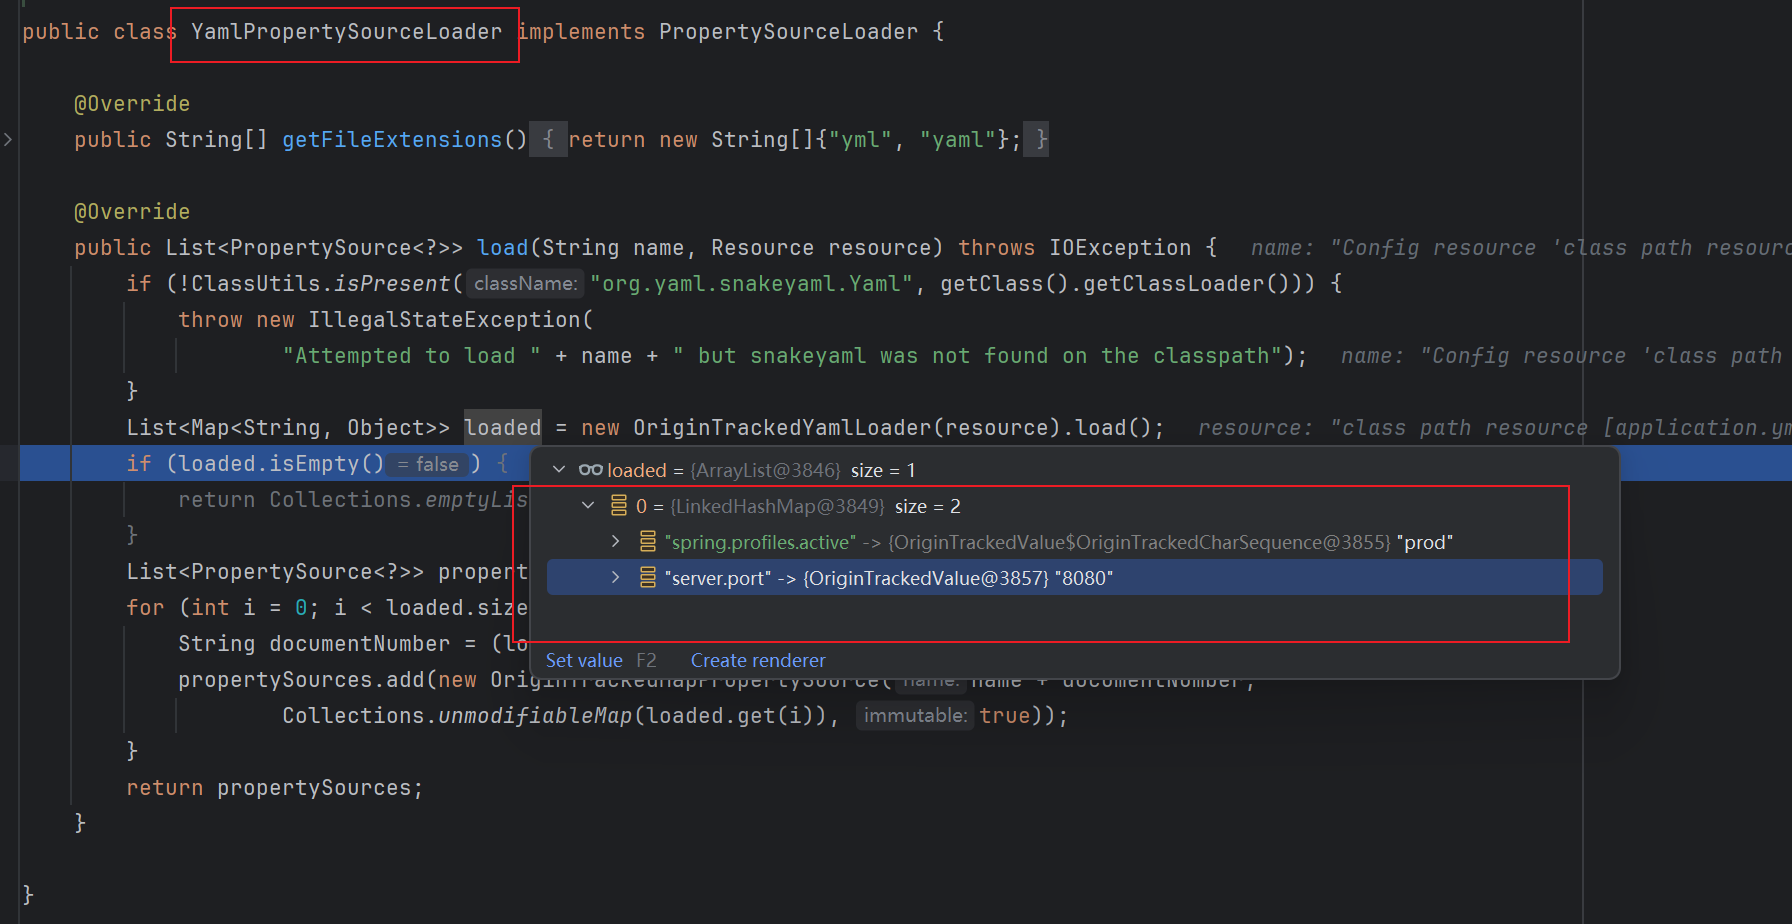
Task: Click the Set value link
Action: [584, 661]
